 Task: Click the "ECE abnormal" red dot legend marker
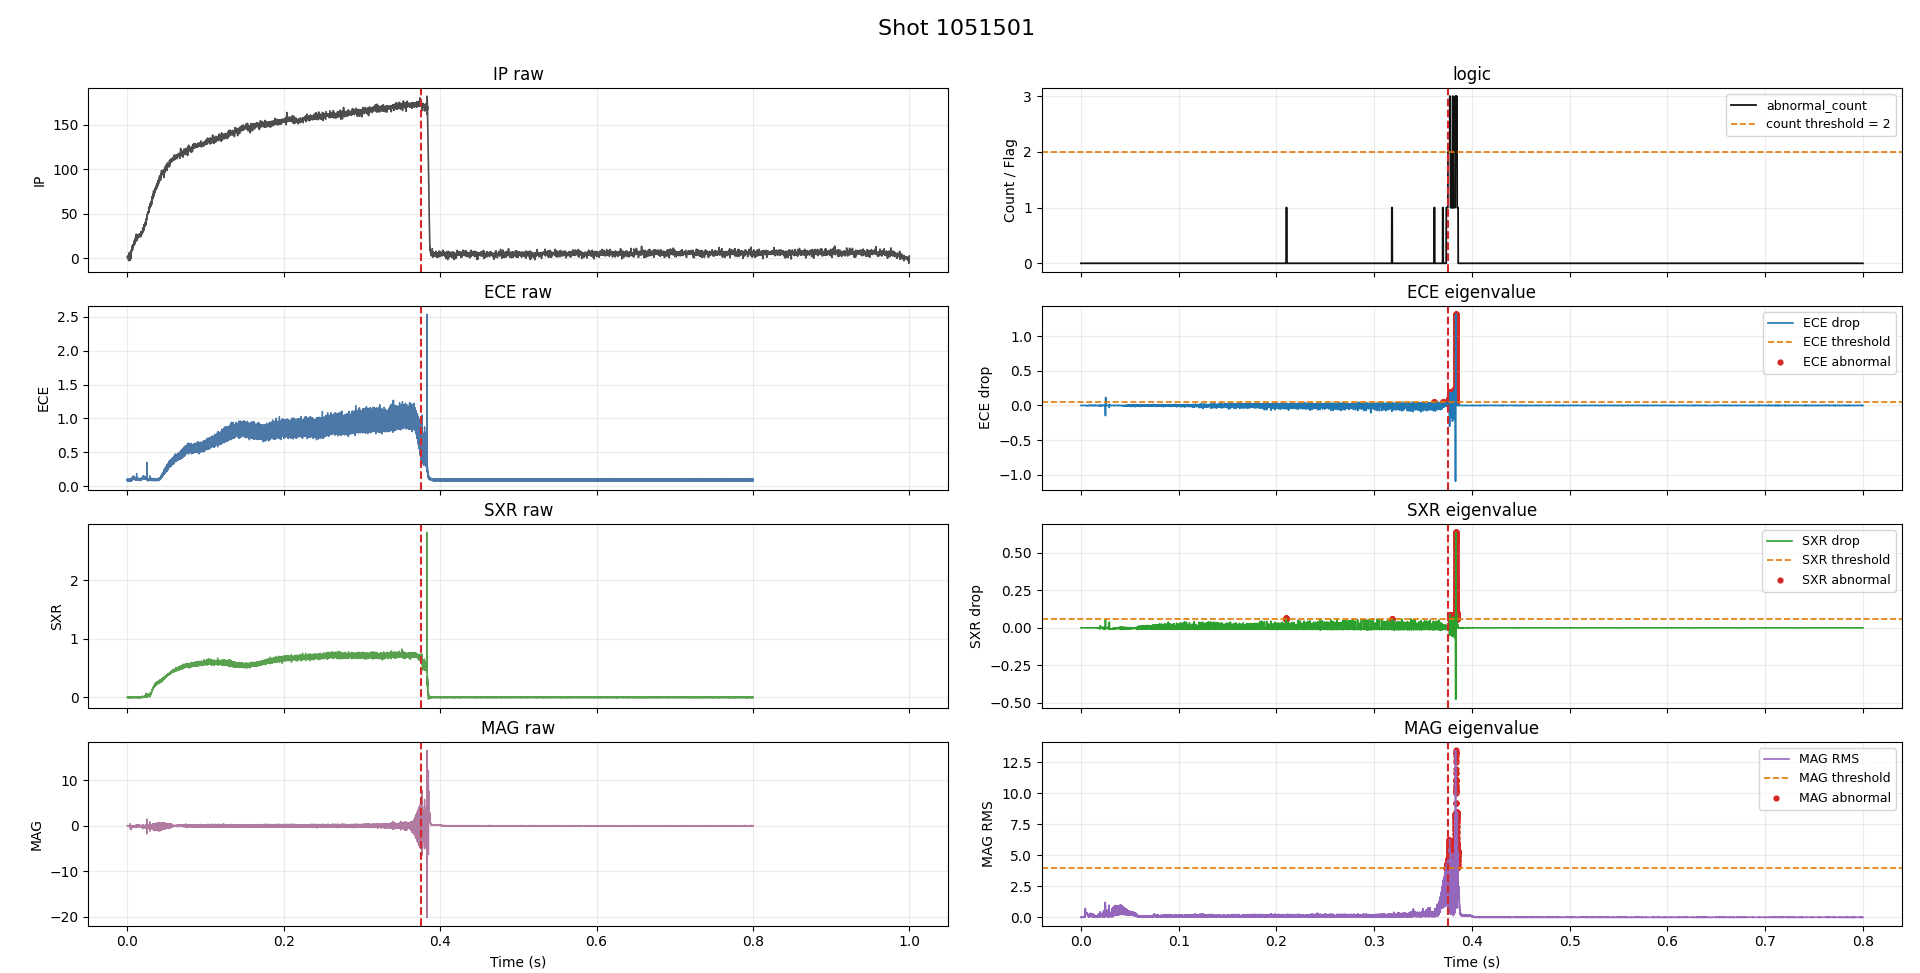tap(1780, 362)
